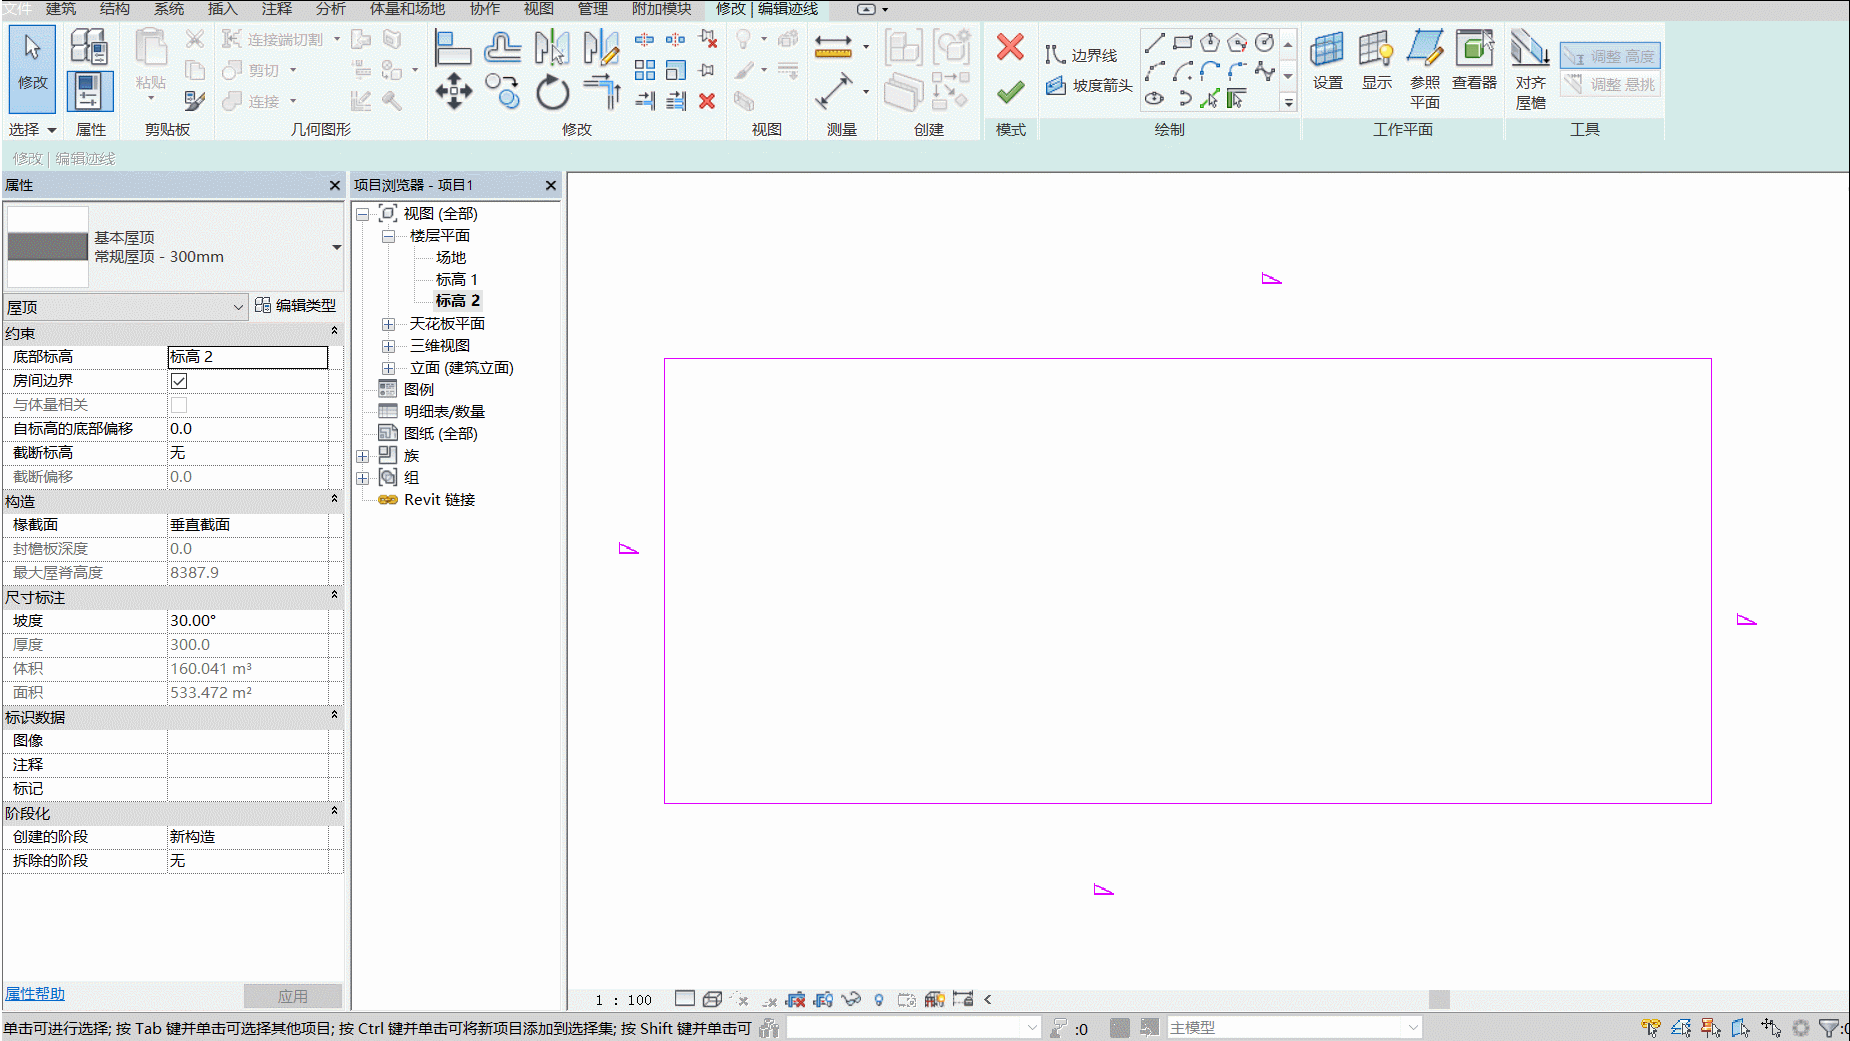
Task: Select 标高 1 in project browser
Action: click(457, 280)
